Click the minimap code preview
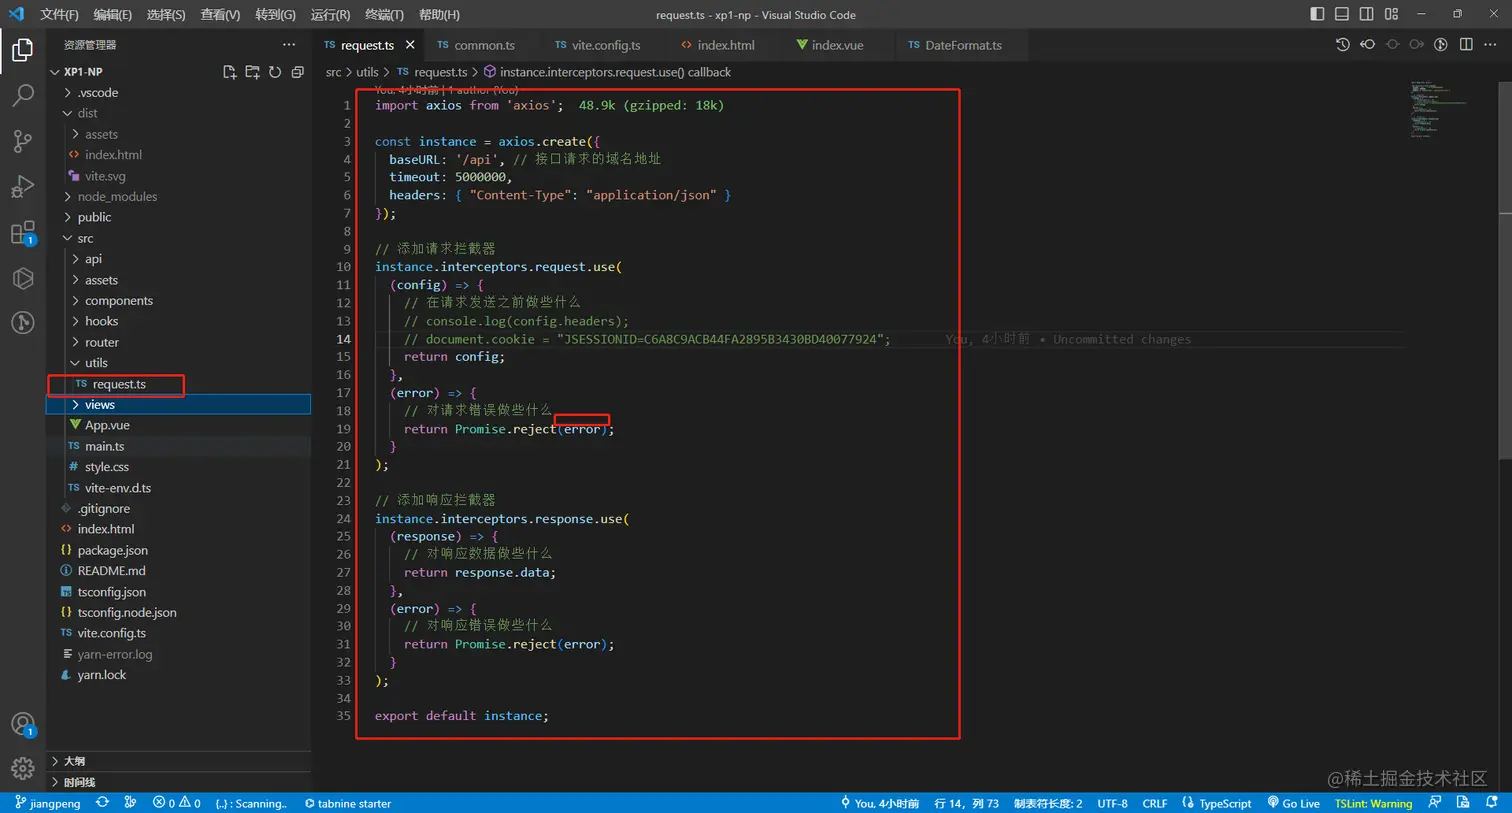Viewport: 1512px width, 813px height. [x=1440, y=110]
